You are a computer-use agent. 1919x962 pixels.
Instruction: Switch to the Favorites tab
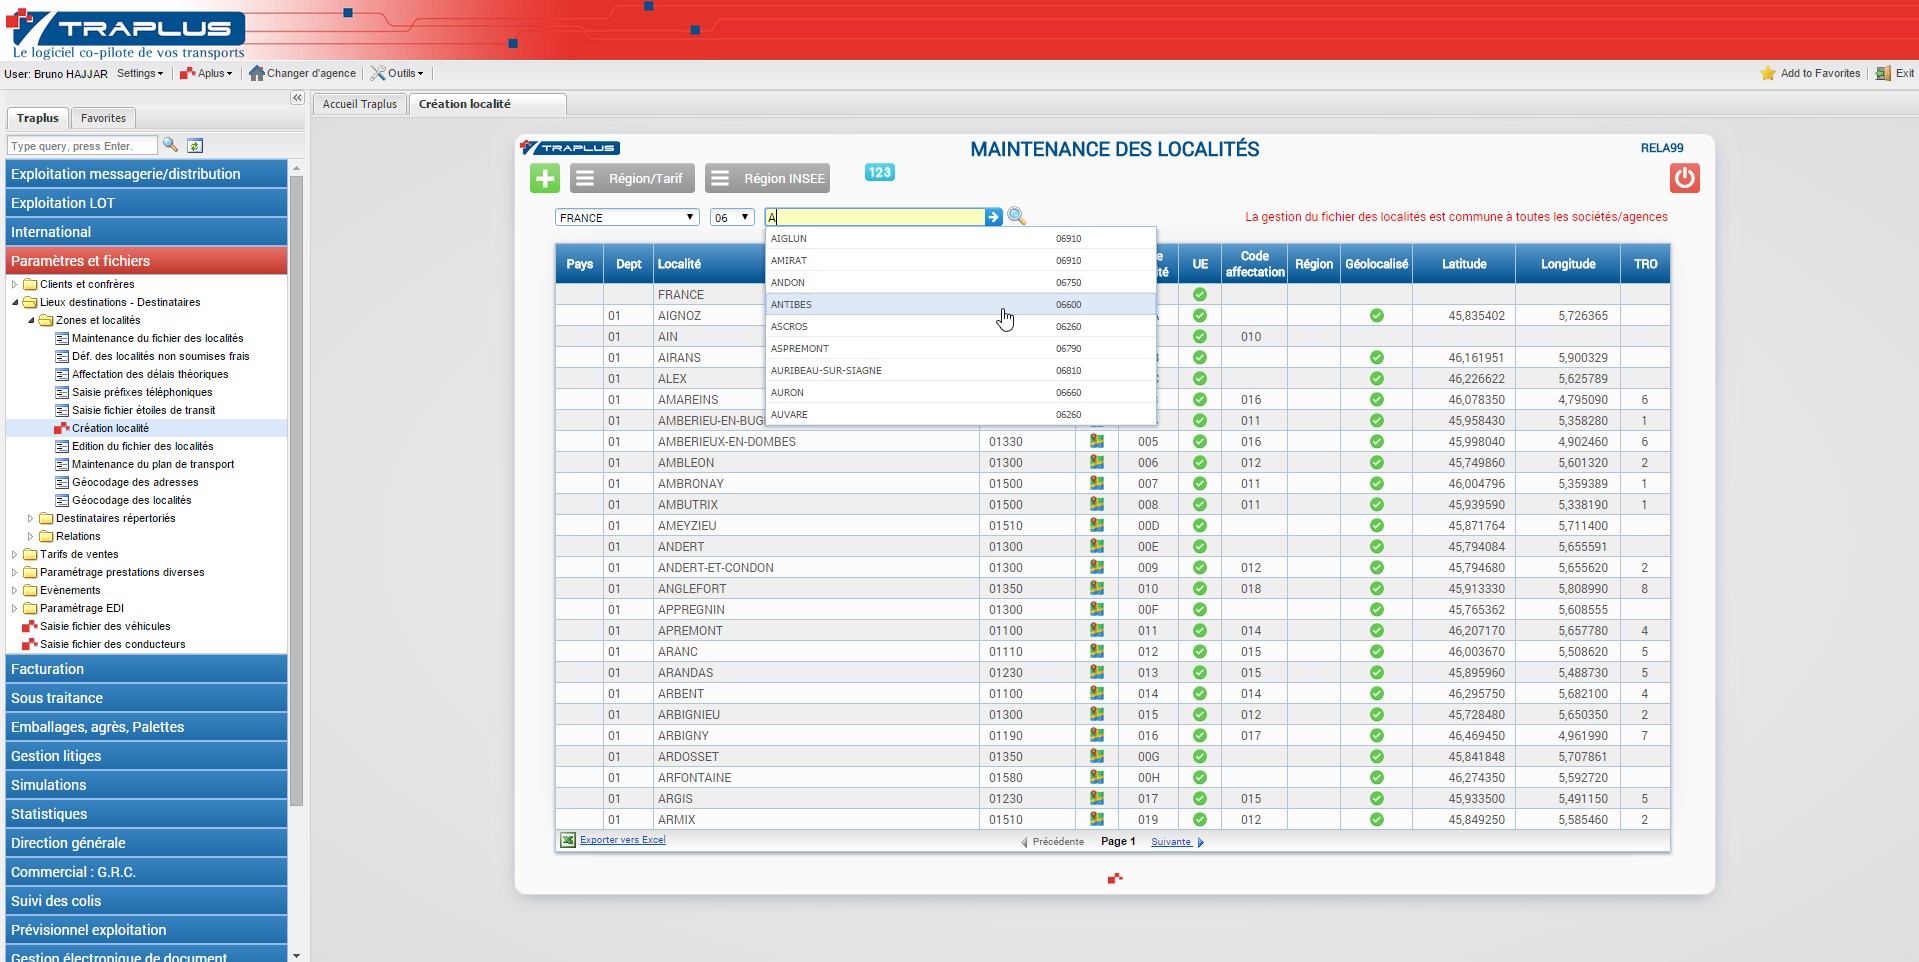point(103,118)
